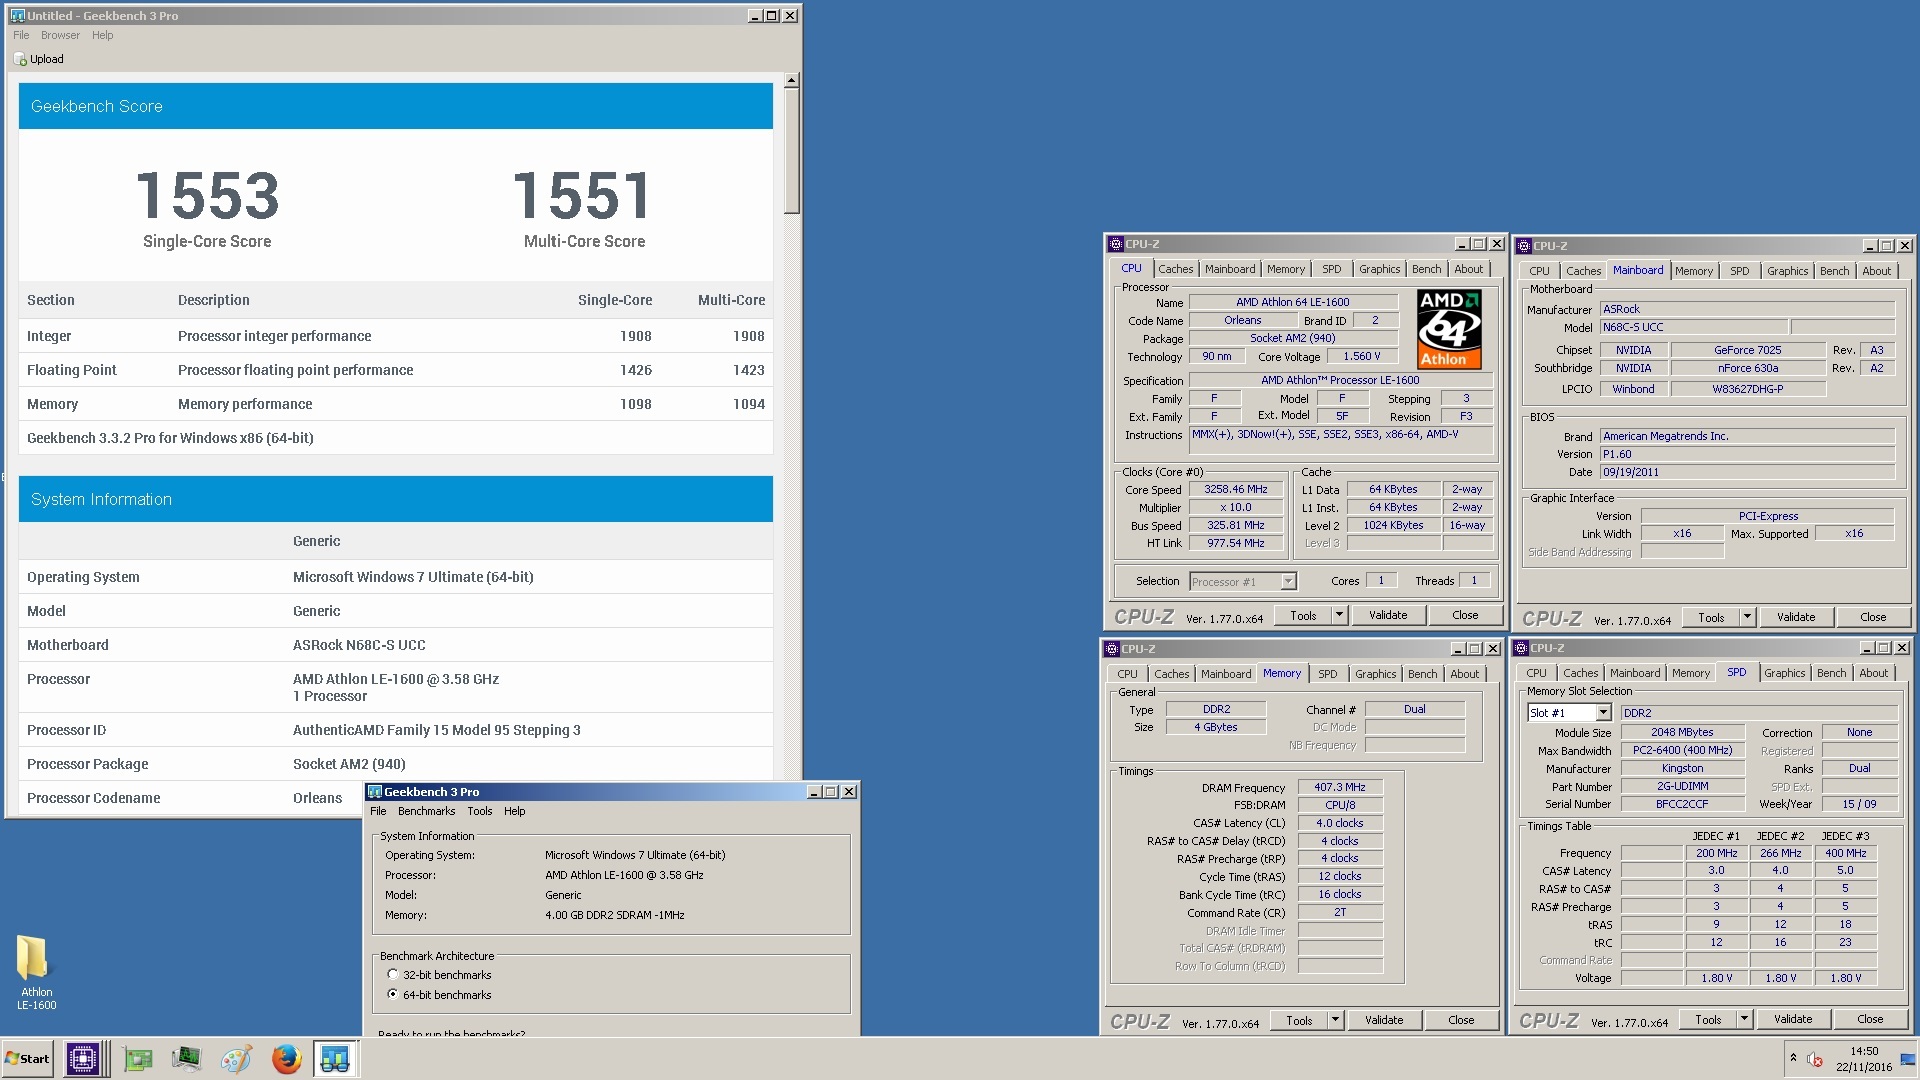Launch Paint from the taskbar

pyautogui.click(x=236, y=1059)
